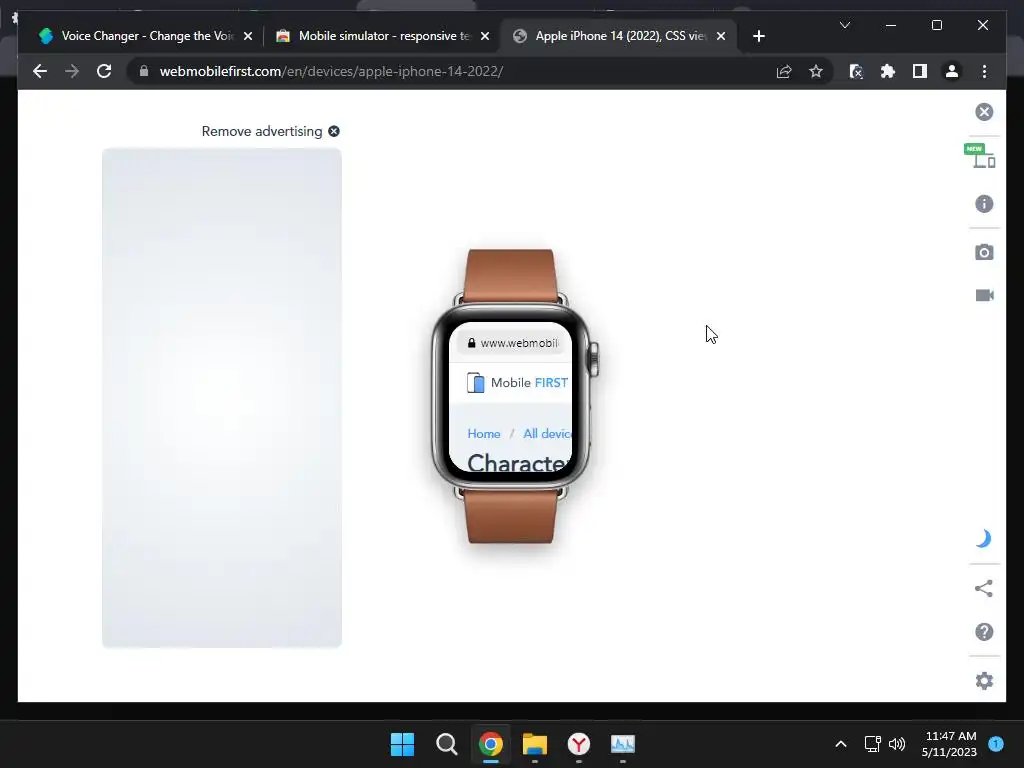Expand the tab search dropdown chevron

point(844,25)
